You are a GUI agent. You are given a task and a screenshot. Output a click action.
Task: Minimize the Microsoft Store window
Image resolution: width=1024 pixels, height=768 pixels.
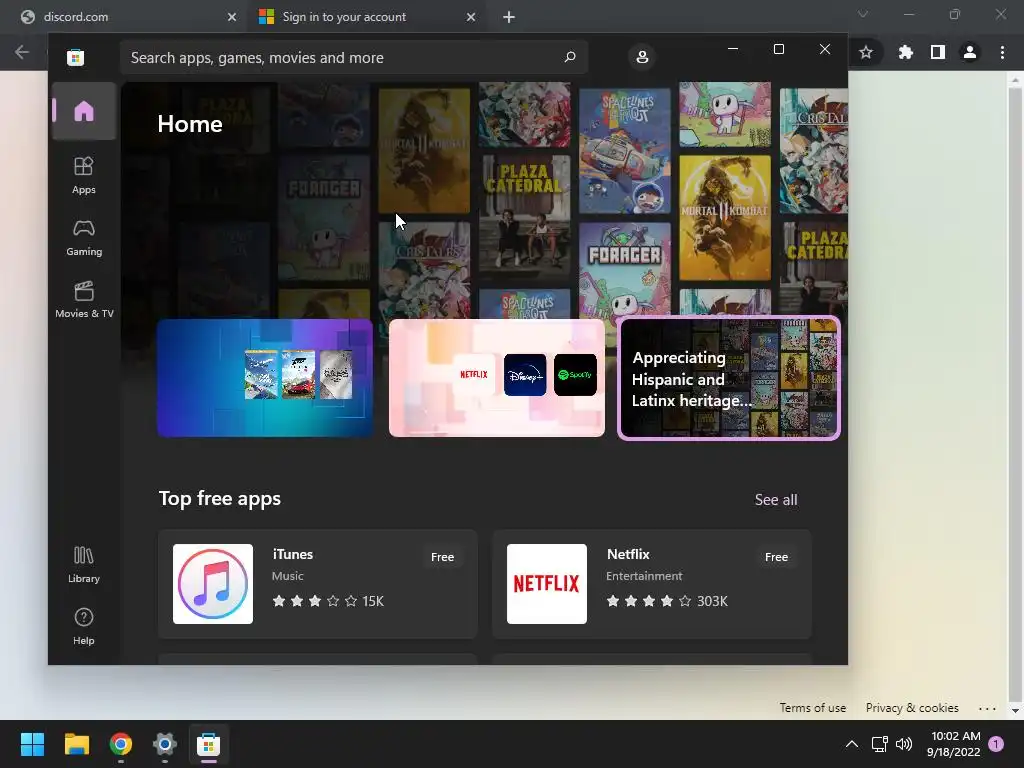pyautogui.click(x=733, y=49)
